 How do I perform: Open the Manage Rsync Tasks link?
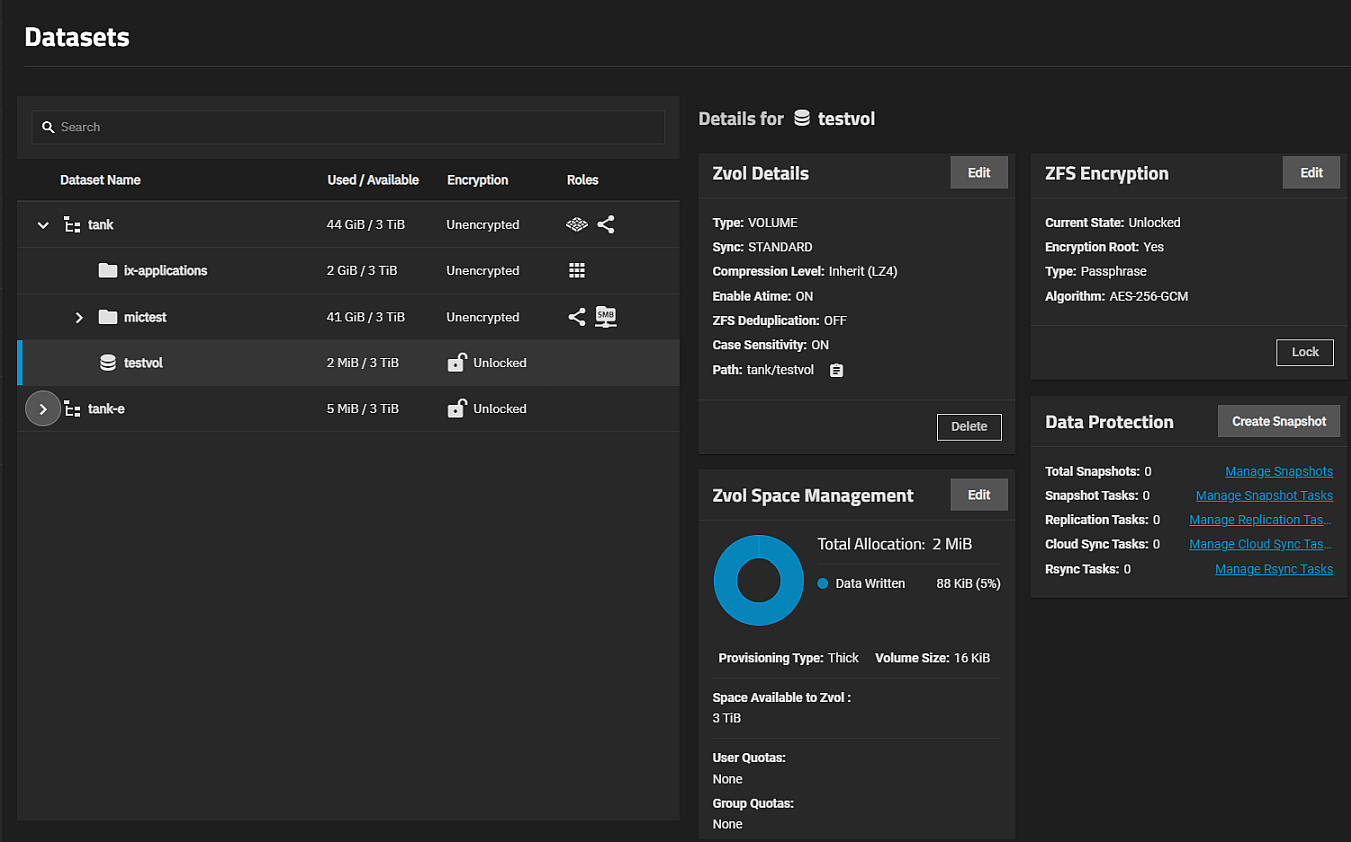point(1273,568)
